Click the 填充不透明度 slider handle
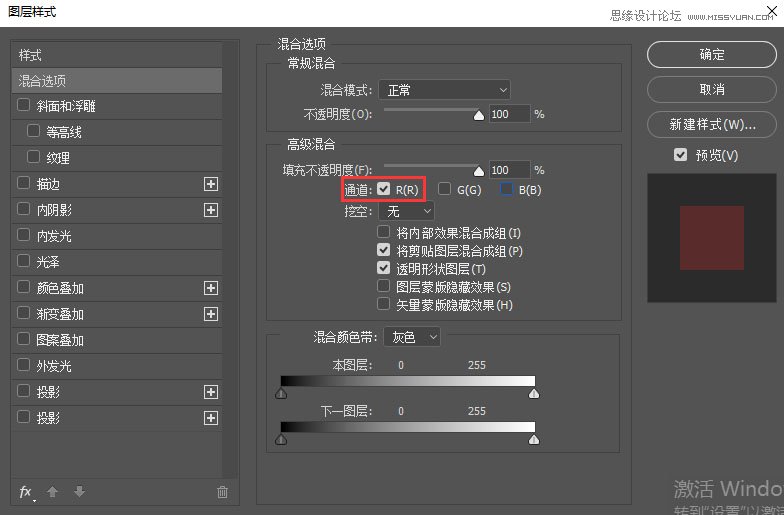This screenshot has height=515, width=784. [478, 172]
